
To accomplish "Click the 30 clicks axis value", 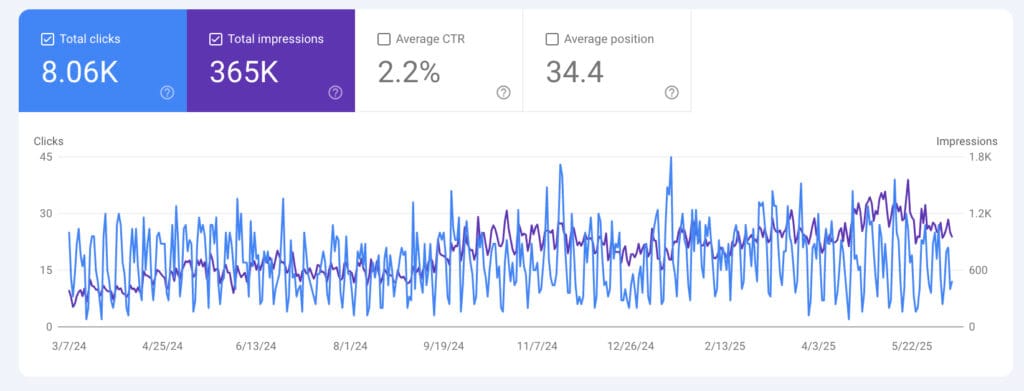I will [46, 213].
